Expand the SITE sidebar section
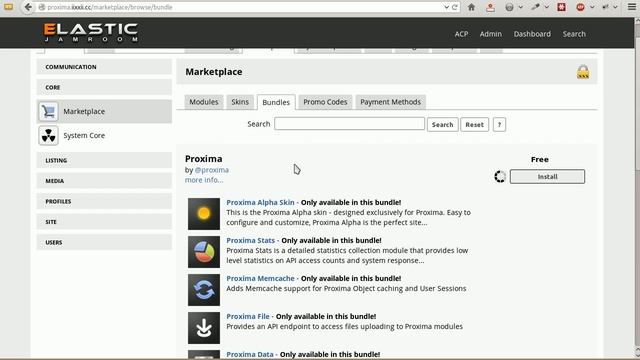The width and height of the screenshot is (640, 360). click(x=104, y=222)
